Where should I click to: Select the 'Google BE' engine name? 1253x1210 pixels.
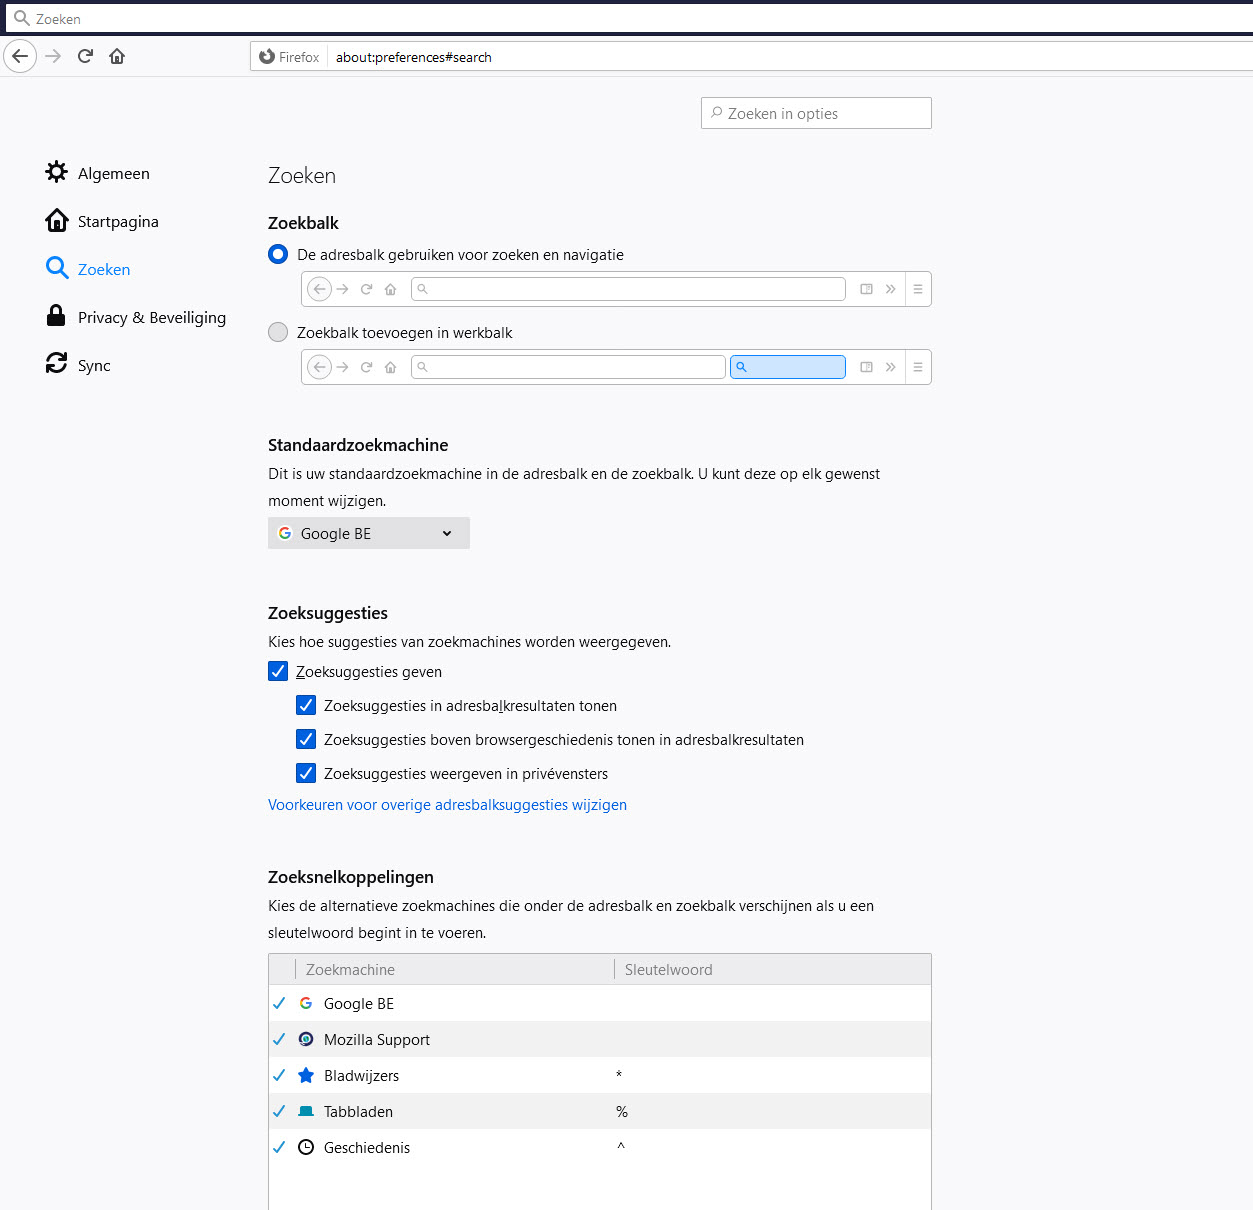coord(359,1004)
